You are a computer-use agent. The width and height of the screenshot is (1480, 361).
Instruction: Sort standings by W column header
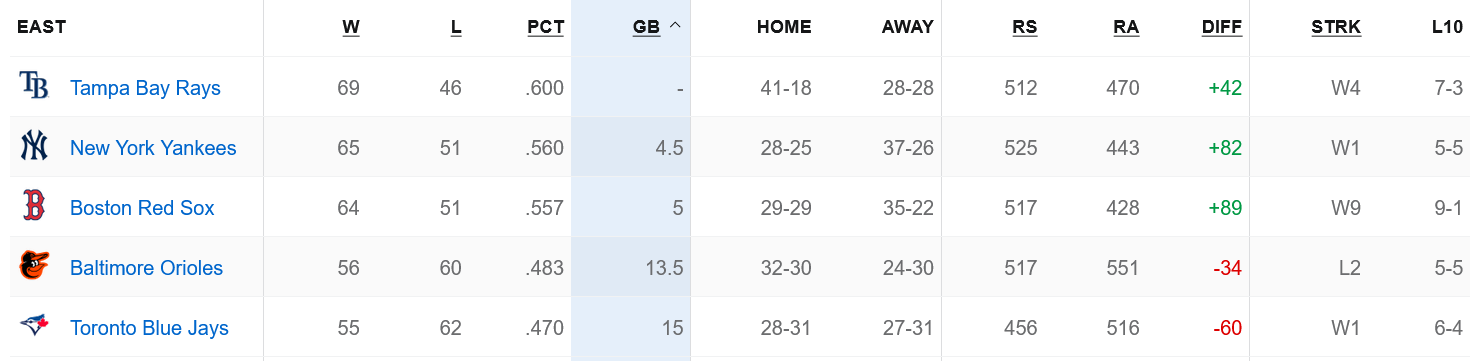(x=351, y=28)
